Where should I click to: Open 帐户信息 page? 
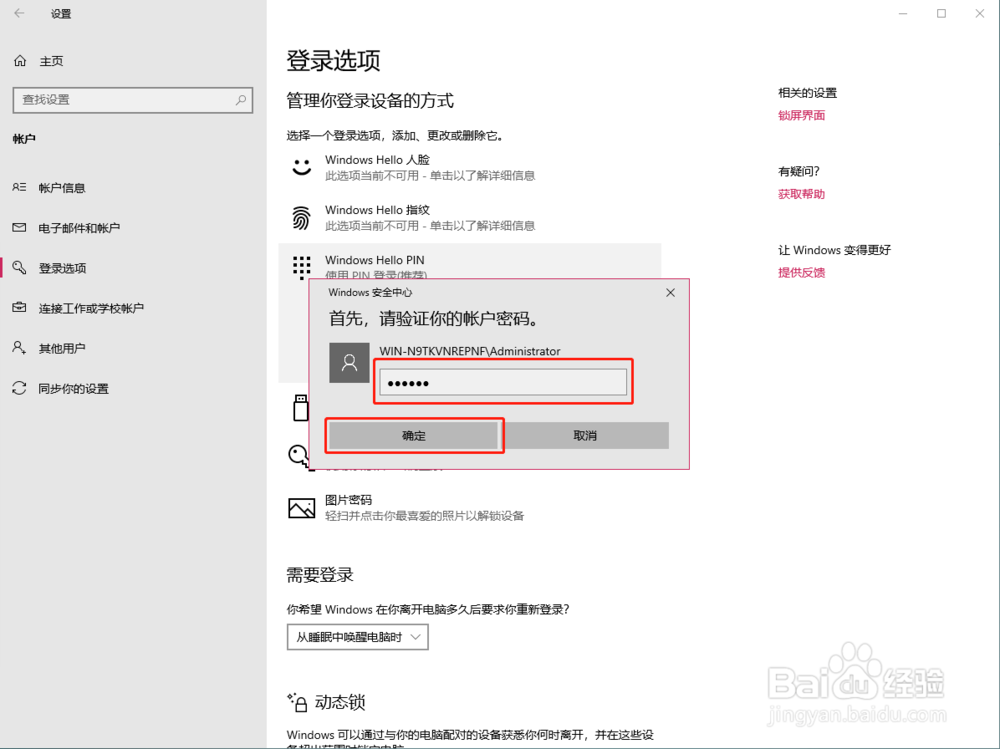pos(62,188)
